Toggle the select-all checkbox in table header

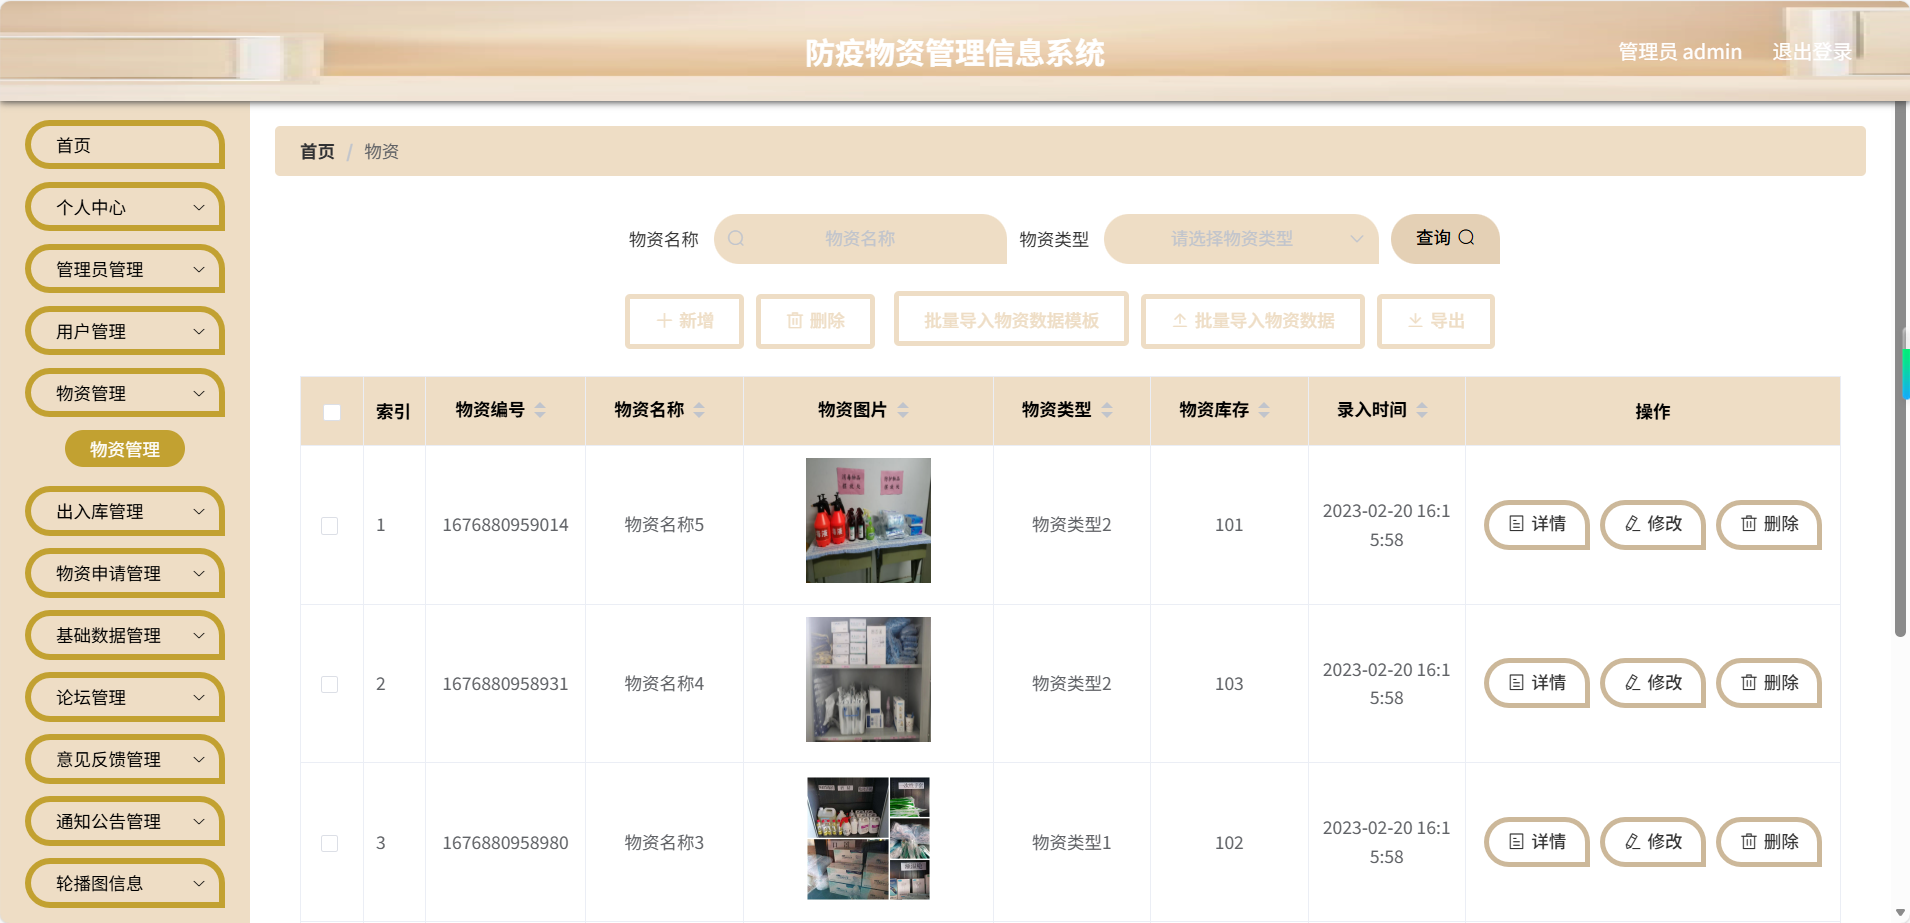332,412
